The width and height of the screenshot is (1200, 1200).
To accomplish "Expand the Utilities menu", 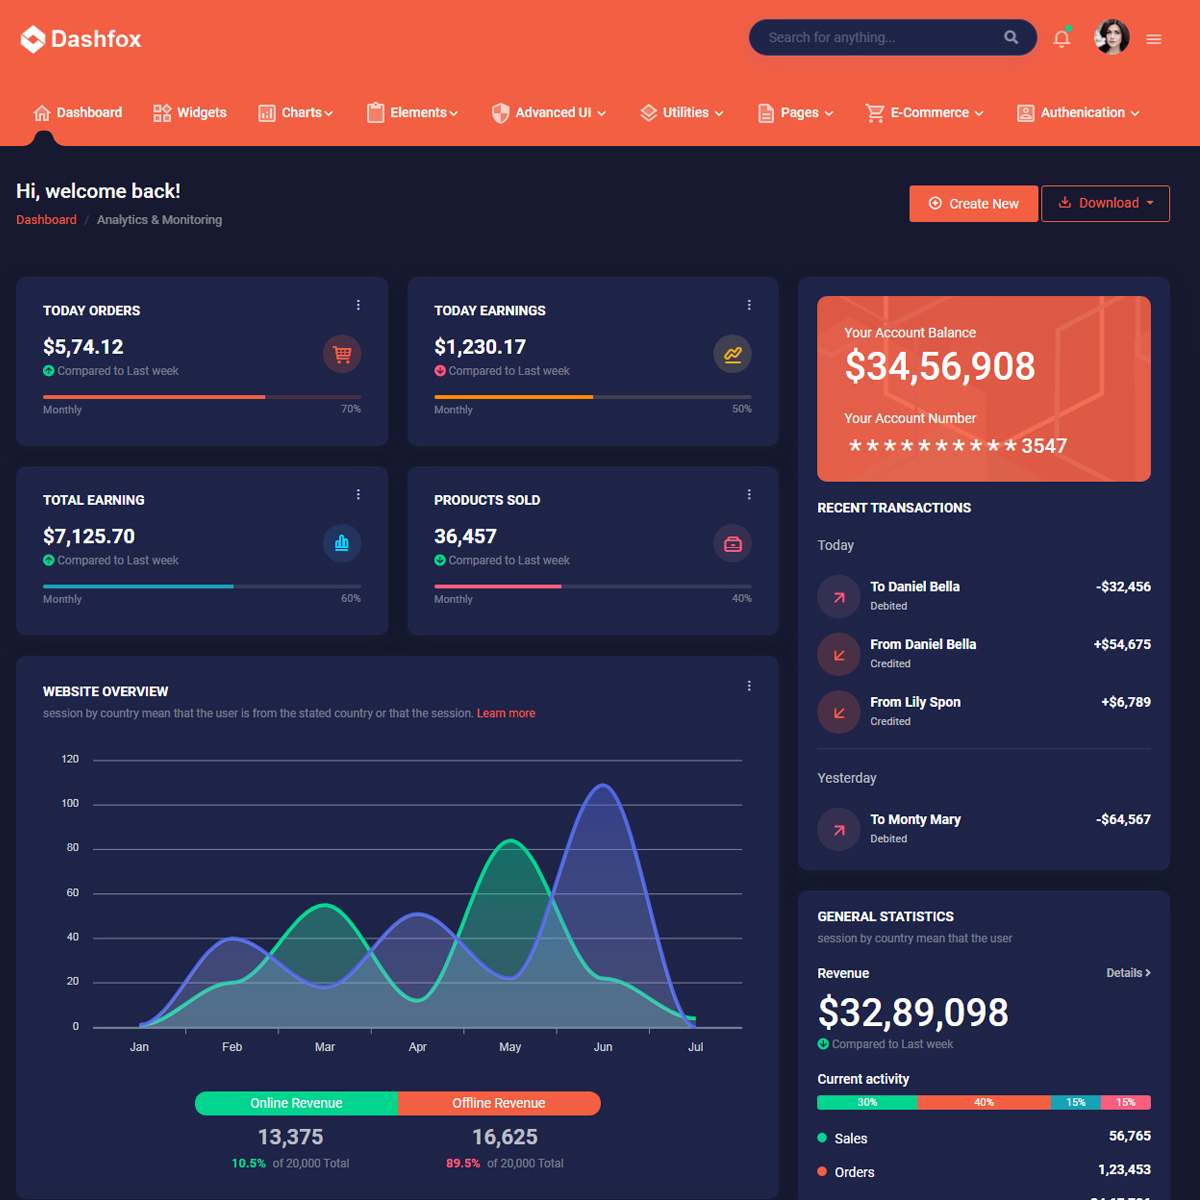I will (x=682, y=113).
